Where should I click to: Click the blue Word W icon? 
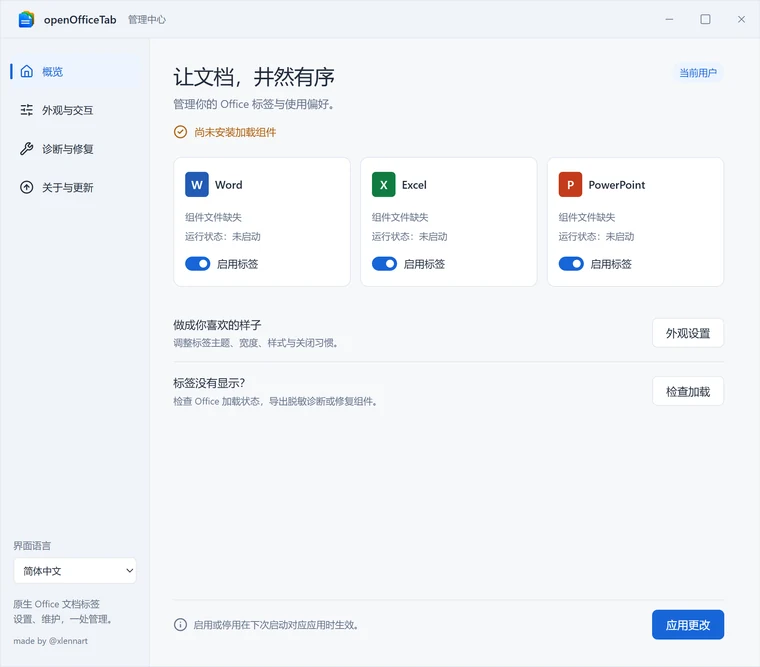pos(197,185)
